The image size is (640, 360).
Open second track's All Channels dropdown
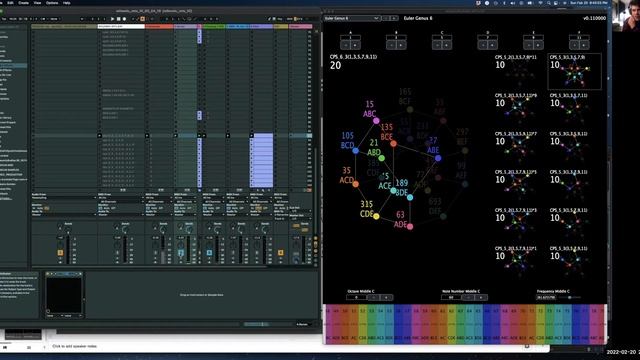[121, 202]
